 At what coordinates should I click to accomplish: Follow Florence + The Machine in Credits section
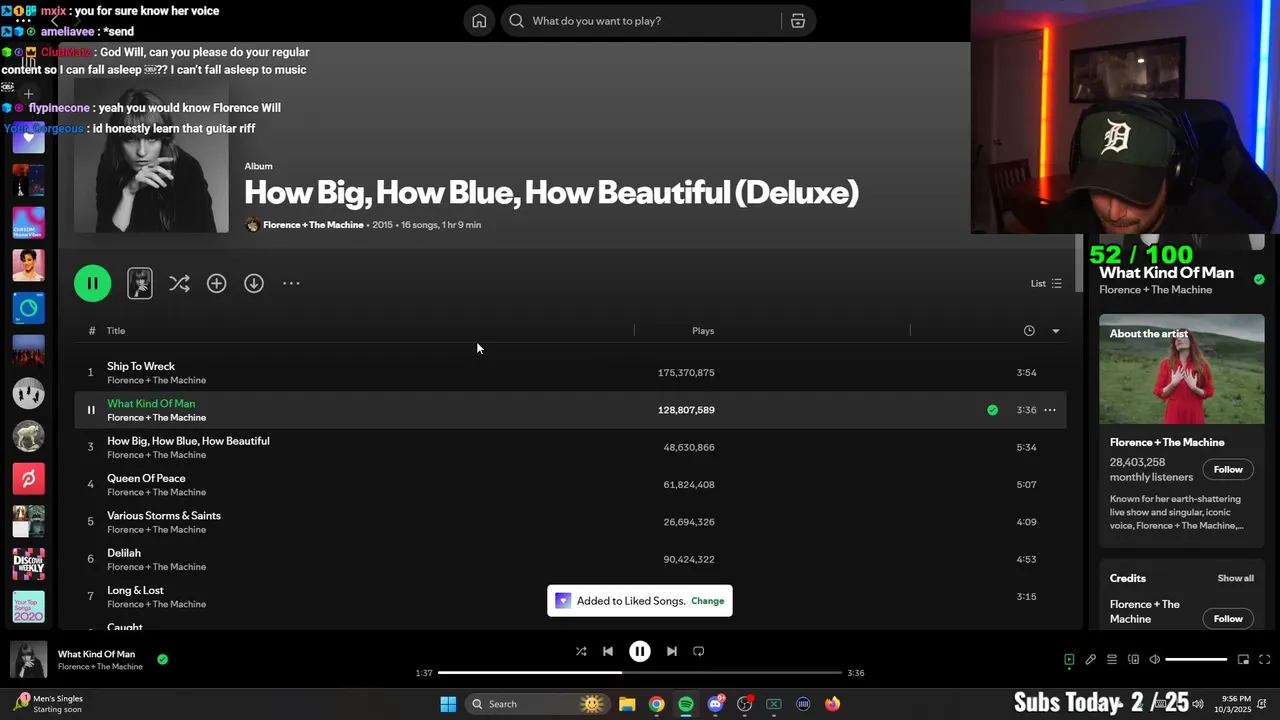pos(1228,619)
